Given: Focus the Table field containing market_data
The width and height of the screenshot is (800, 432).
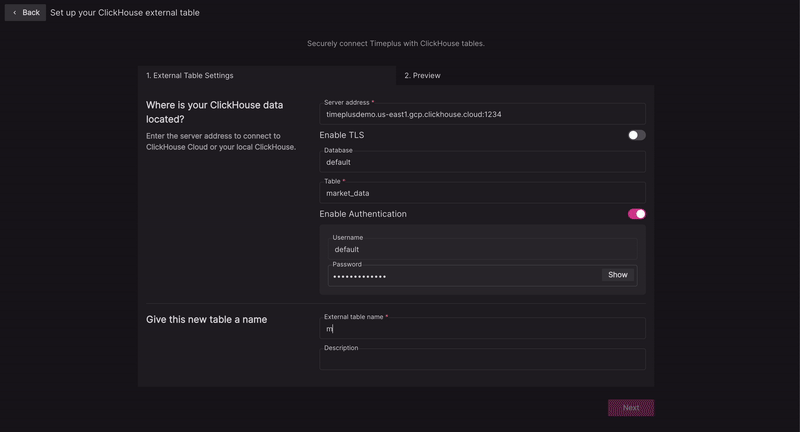Looking at the screenshot, I should coord(482,193).
